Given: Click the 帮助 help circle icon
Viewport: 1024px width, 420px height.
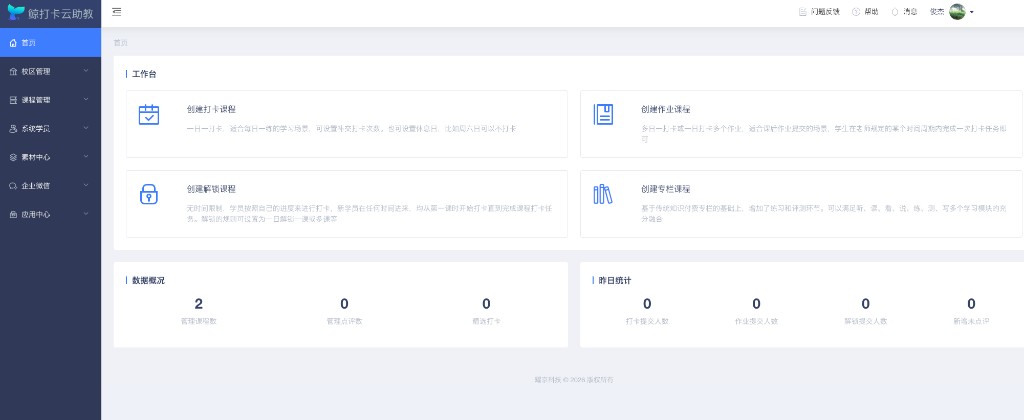Looking at the screenshot, I should coord(856,12).
